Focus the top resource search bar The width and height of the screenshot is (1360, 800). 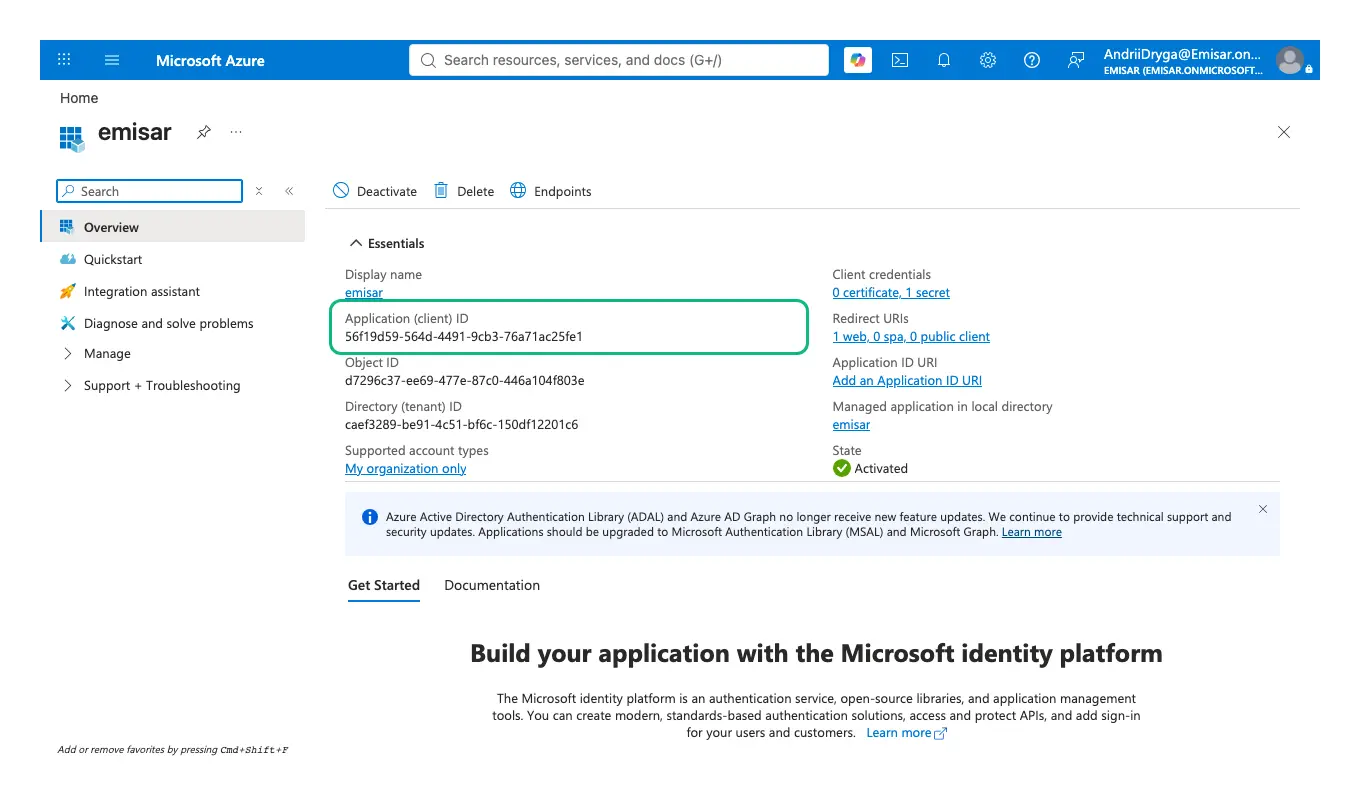(619, 60)
